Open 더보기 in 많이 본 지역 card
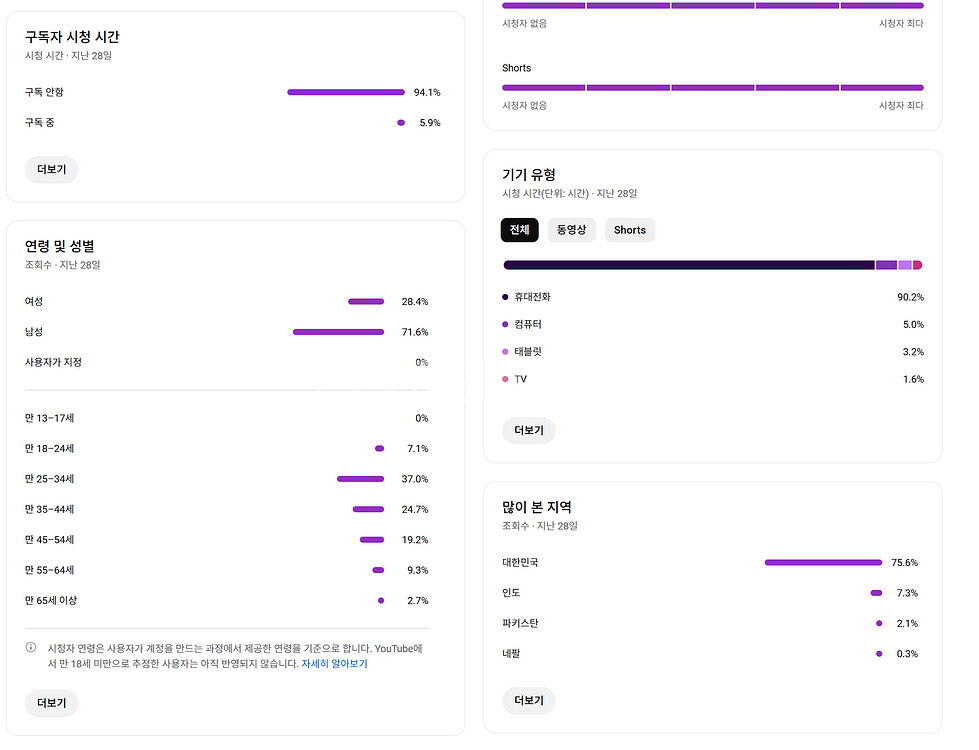Image resolution: width=979 pixels, height=750 pixels. coord(529,701)
